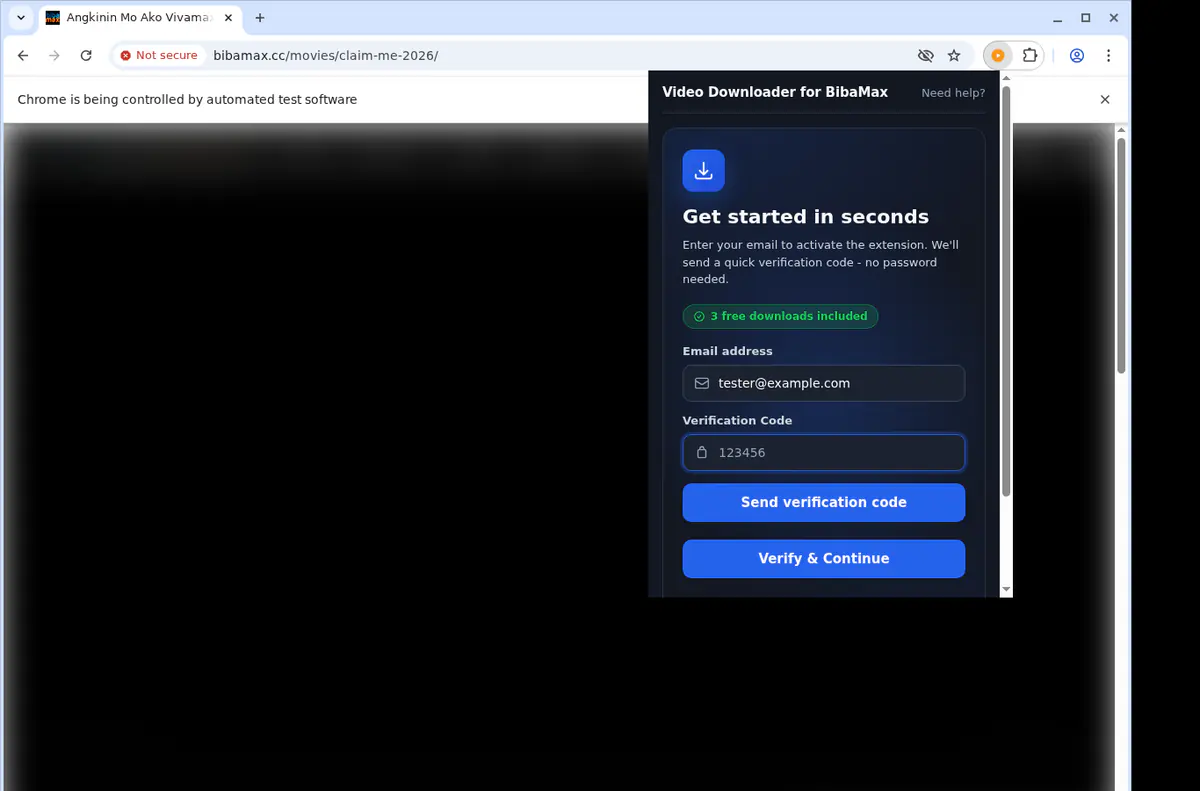
Task: Open the Extensions puzzle-piece menu
Action: 1029,56
